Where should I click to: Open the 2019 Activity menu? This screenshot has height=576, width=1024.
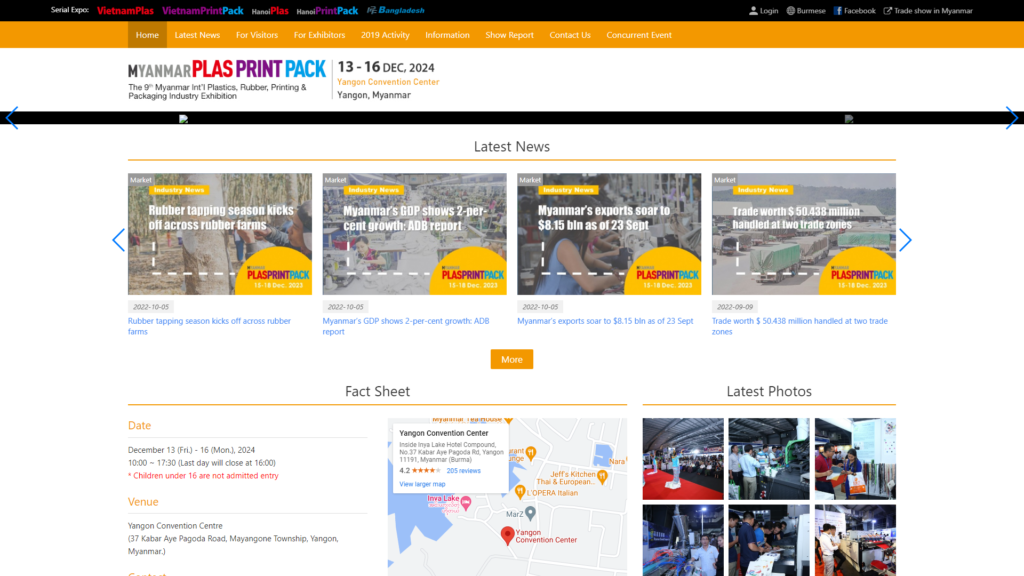click(x=385, y=35)
